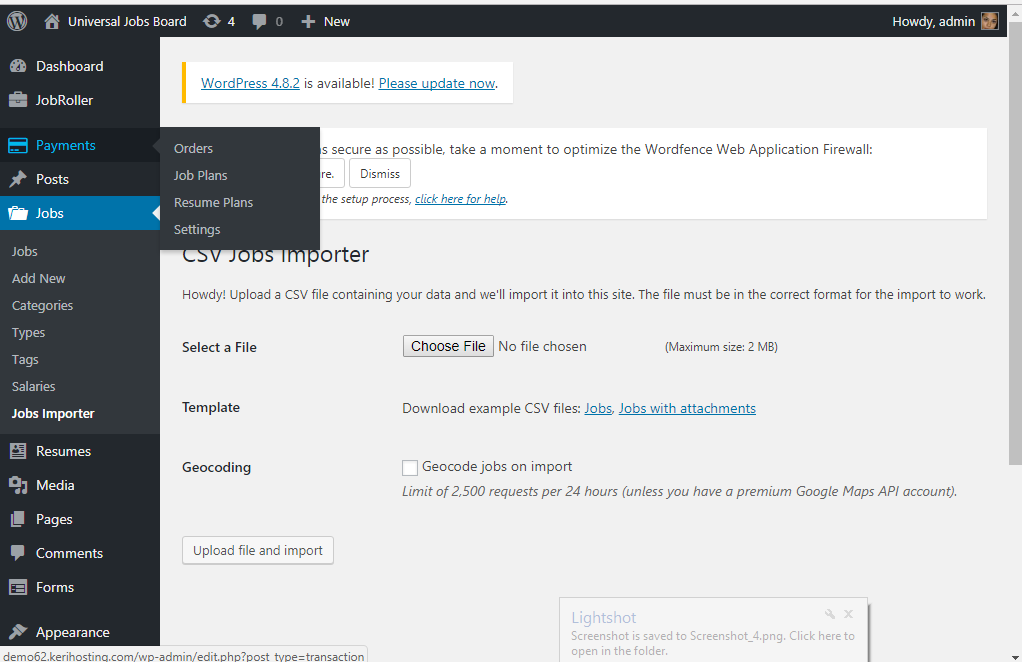This screenshot has height=662, width=1022.
Task: Open the Media menu label
Action: pos(55,485)
